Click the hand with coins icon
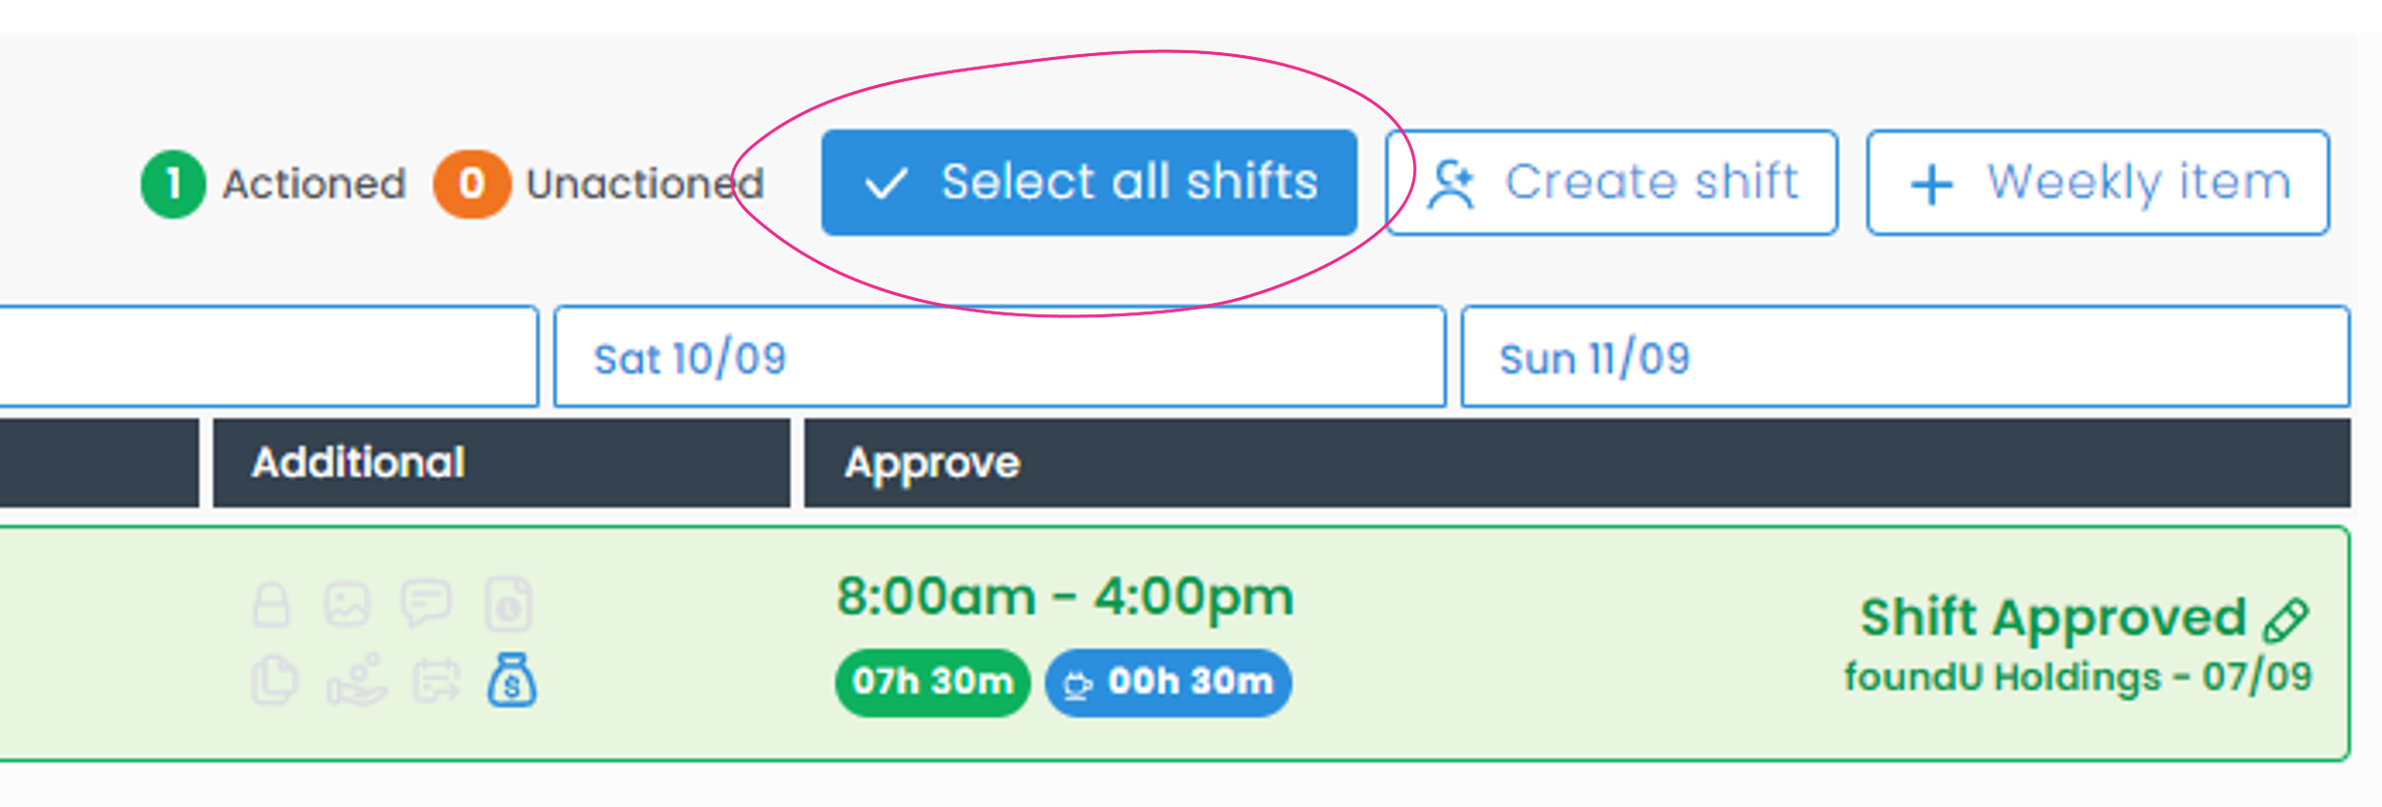The image size is (2382, 807). [x=356, y=681]
